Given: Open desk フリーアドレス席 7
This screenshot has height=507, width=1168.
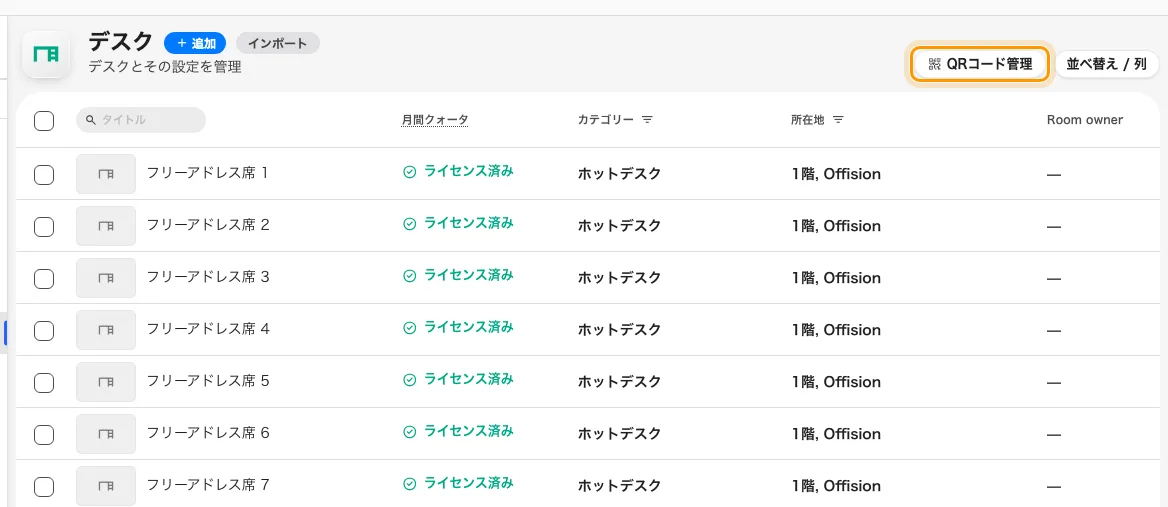Looking at the screenshot, I should [207, 486].
